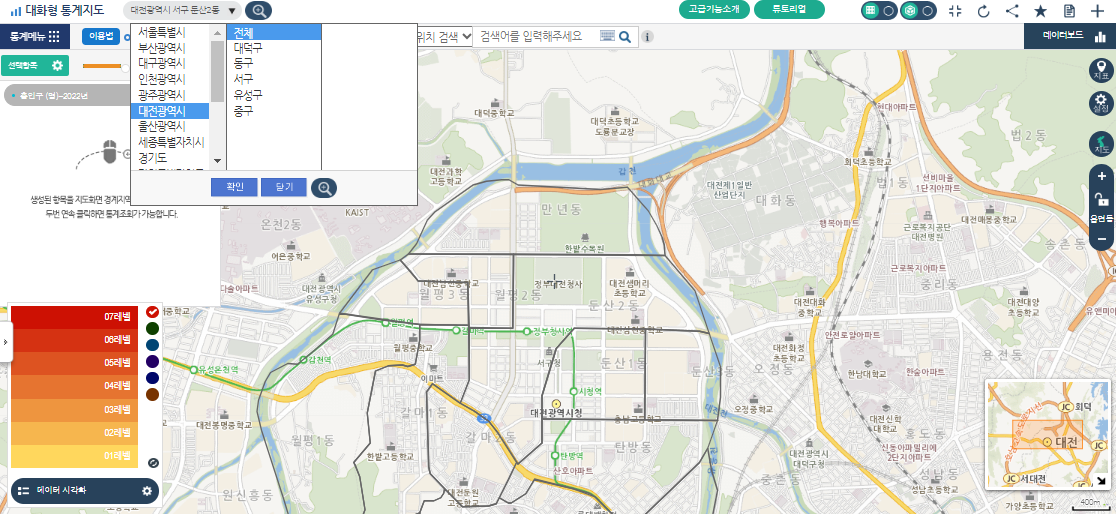Click the refresh icon in top toolbar
The width and height of the screenshot is (1116, 514).
pos(983,11)
